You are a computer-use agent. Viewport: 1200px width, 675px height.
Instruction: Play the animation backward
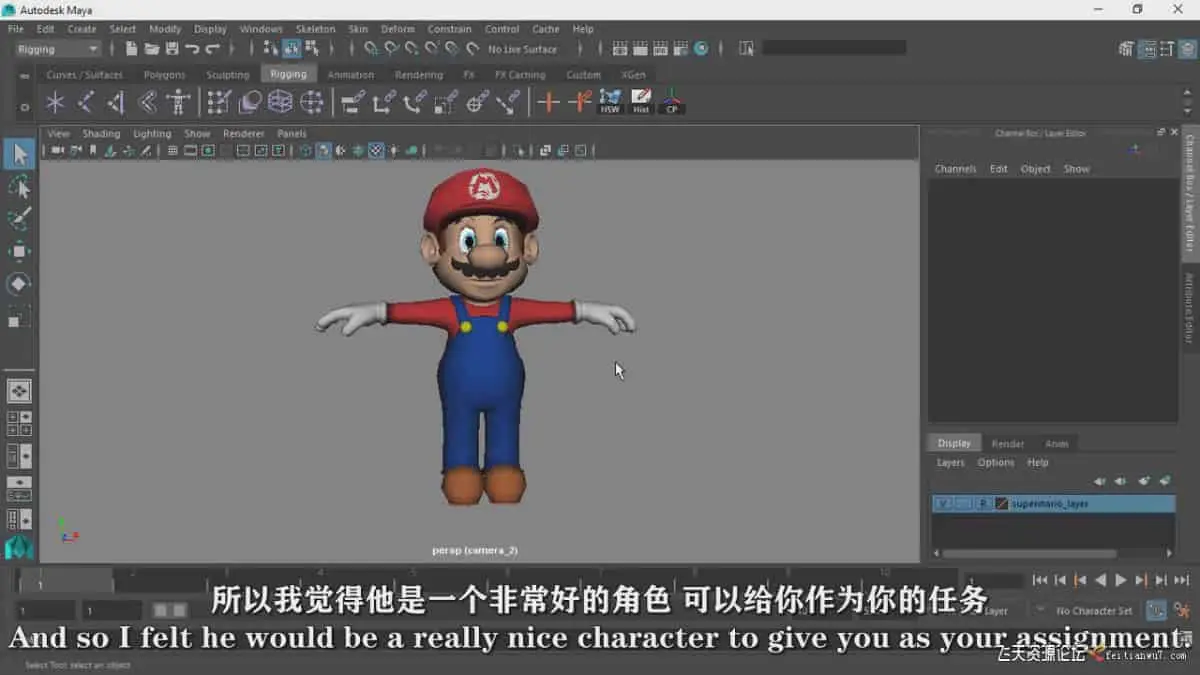(1100, 580)
